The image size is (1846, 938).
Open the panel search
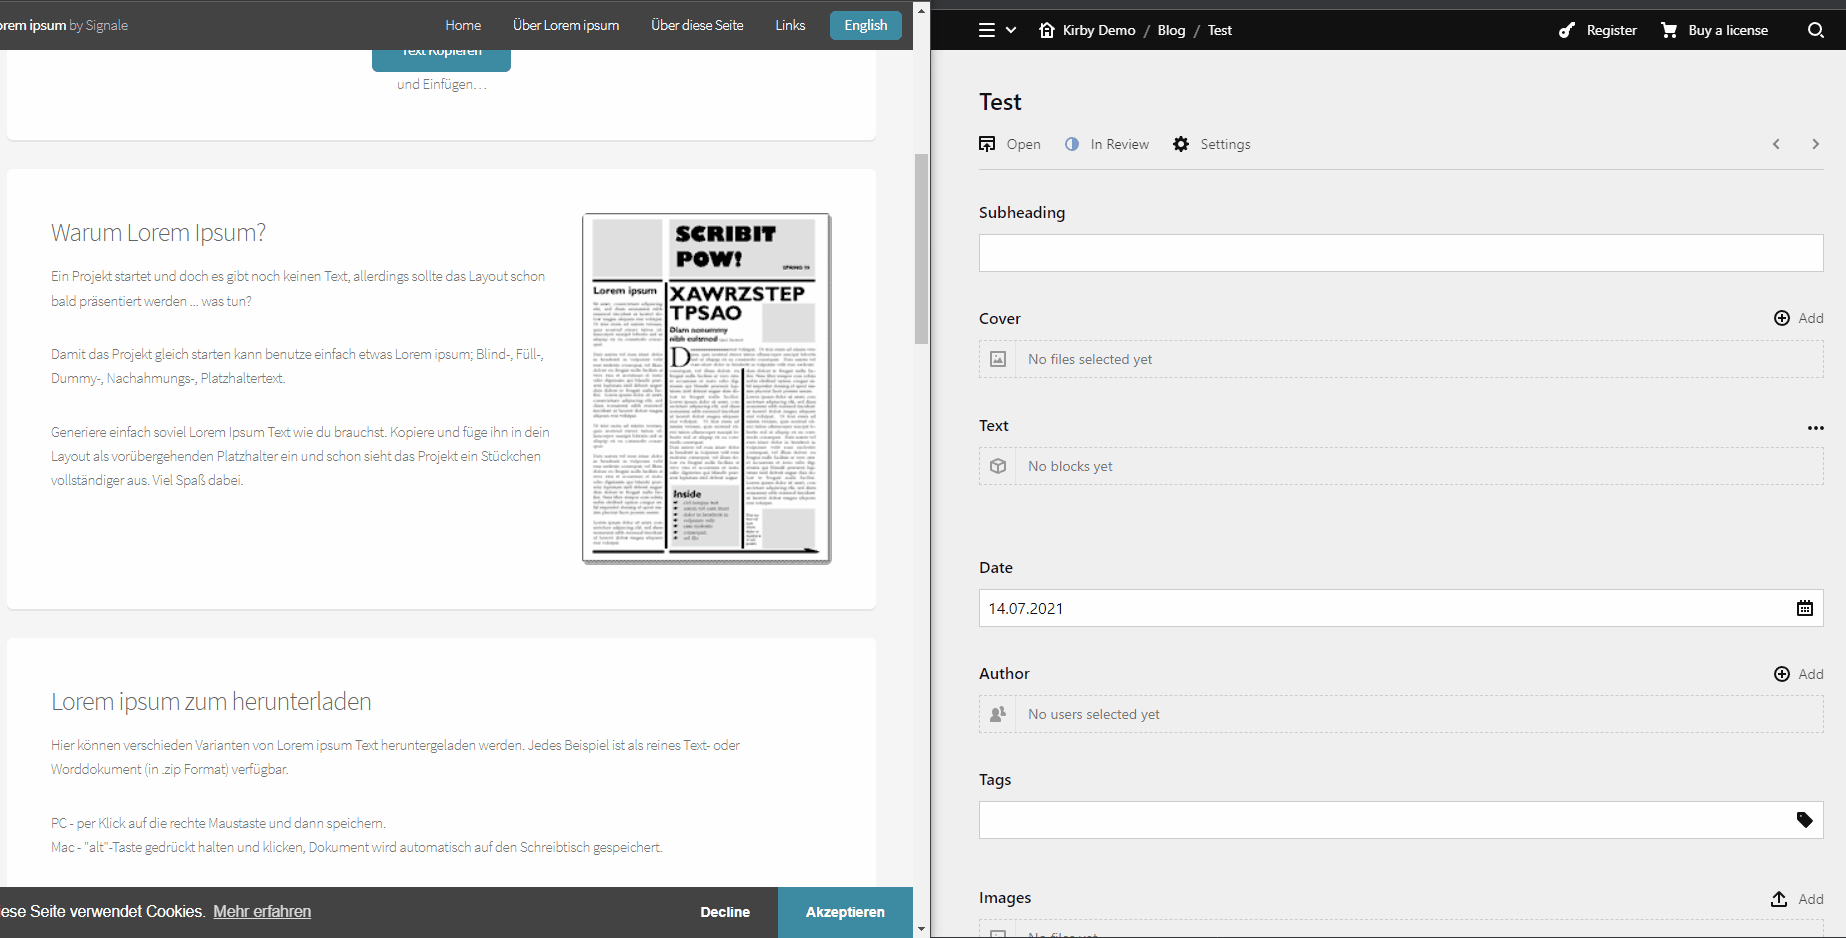click(1814, 30)
